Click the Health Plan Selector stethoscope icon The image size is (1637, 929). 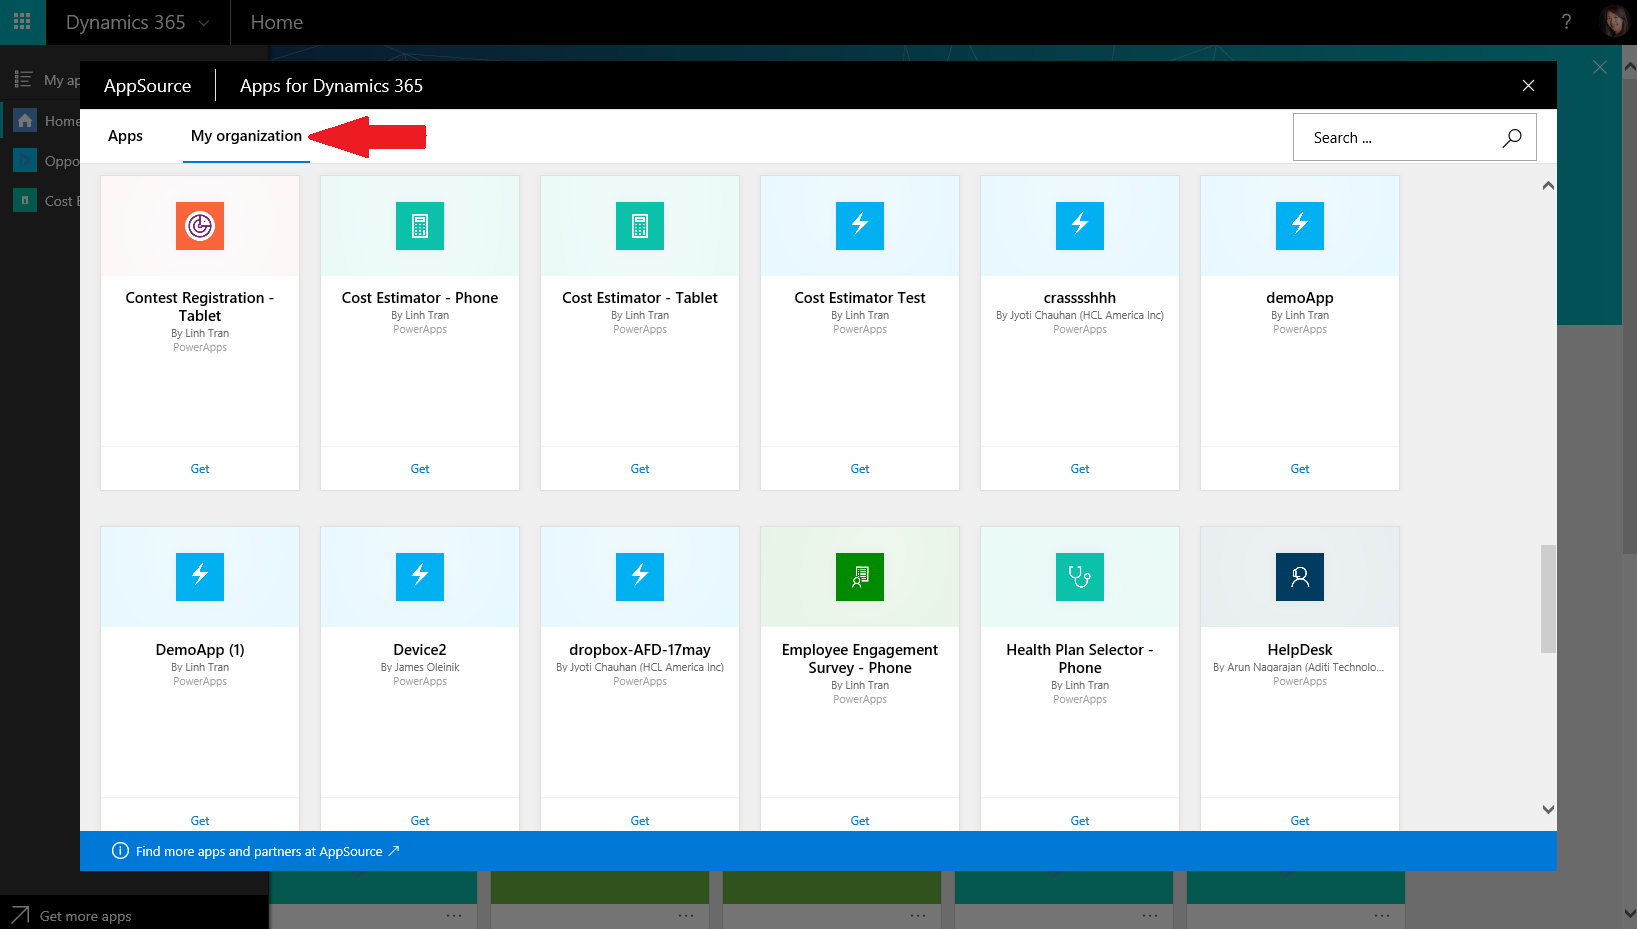[1079, 577]
